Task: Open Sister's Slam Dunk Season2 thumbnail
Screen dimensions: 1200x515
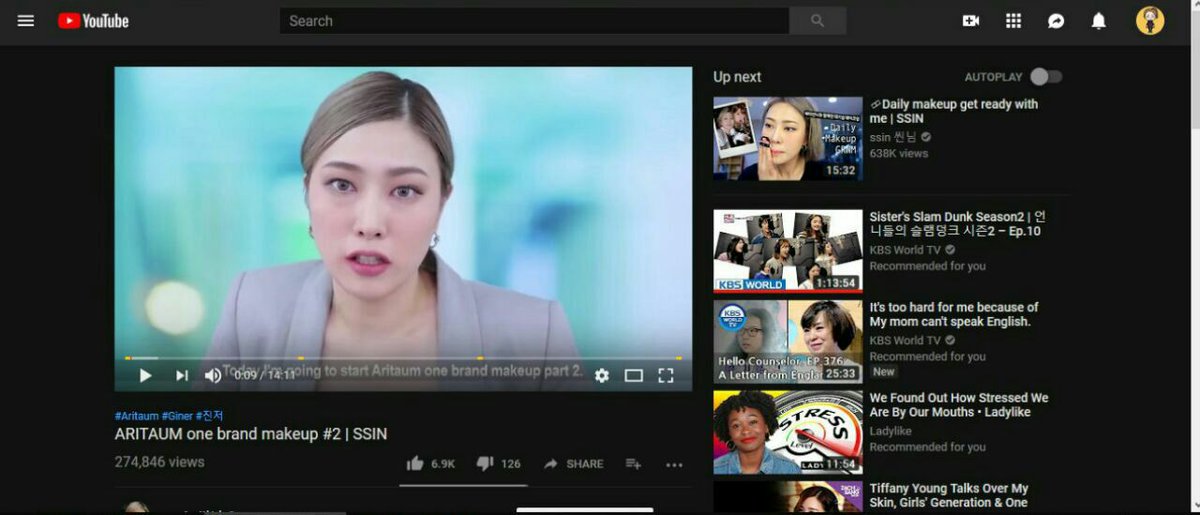Action: coord(788,251)
